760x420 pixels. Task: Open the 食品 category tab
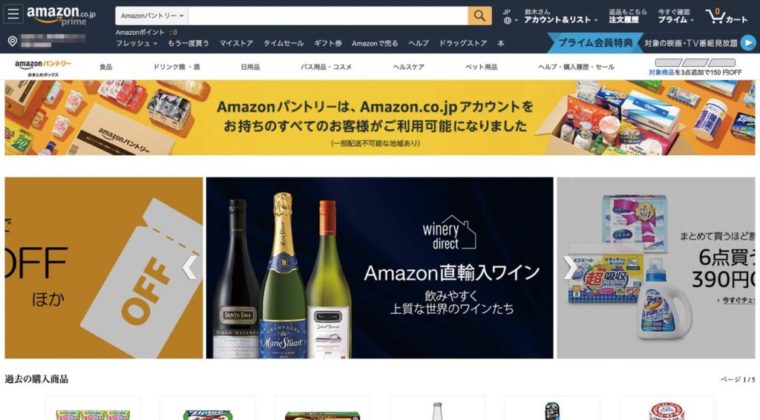[x=106, y=67]
